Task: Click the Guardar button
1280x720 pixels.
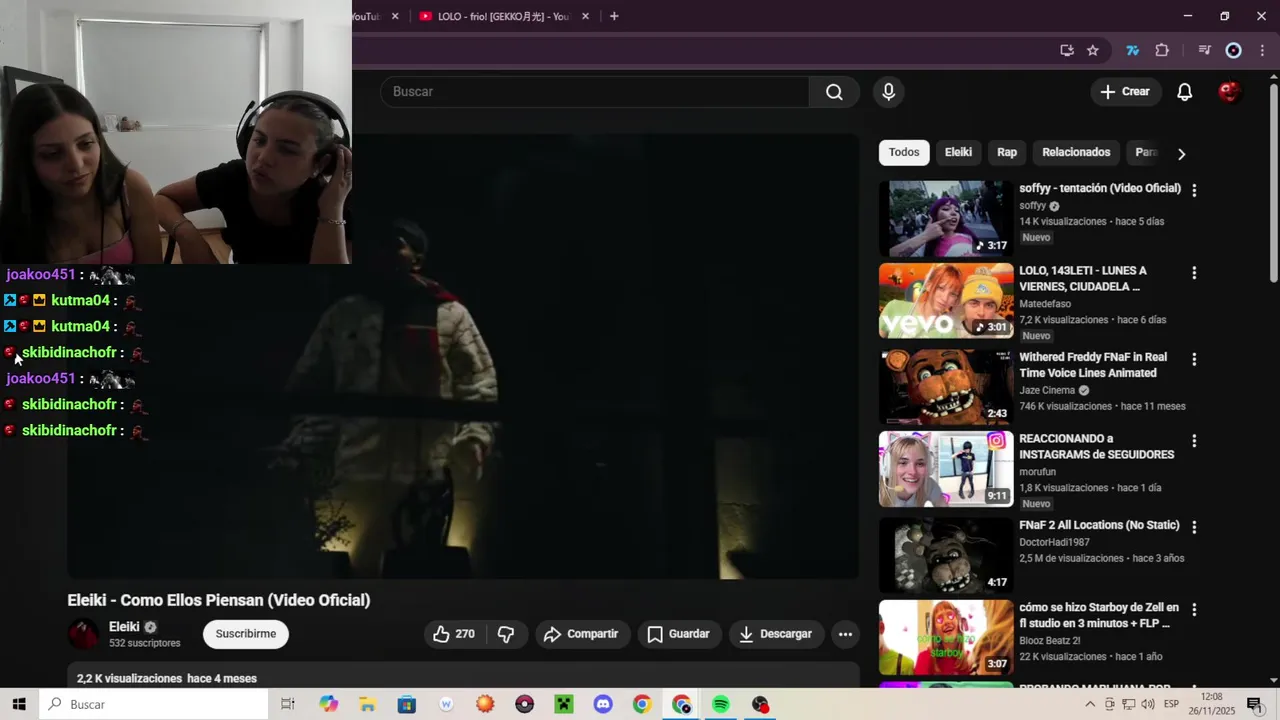Action: (x=678, y=634)
